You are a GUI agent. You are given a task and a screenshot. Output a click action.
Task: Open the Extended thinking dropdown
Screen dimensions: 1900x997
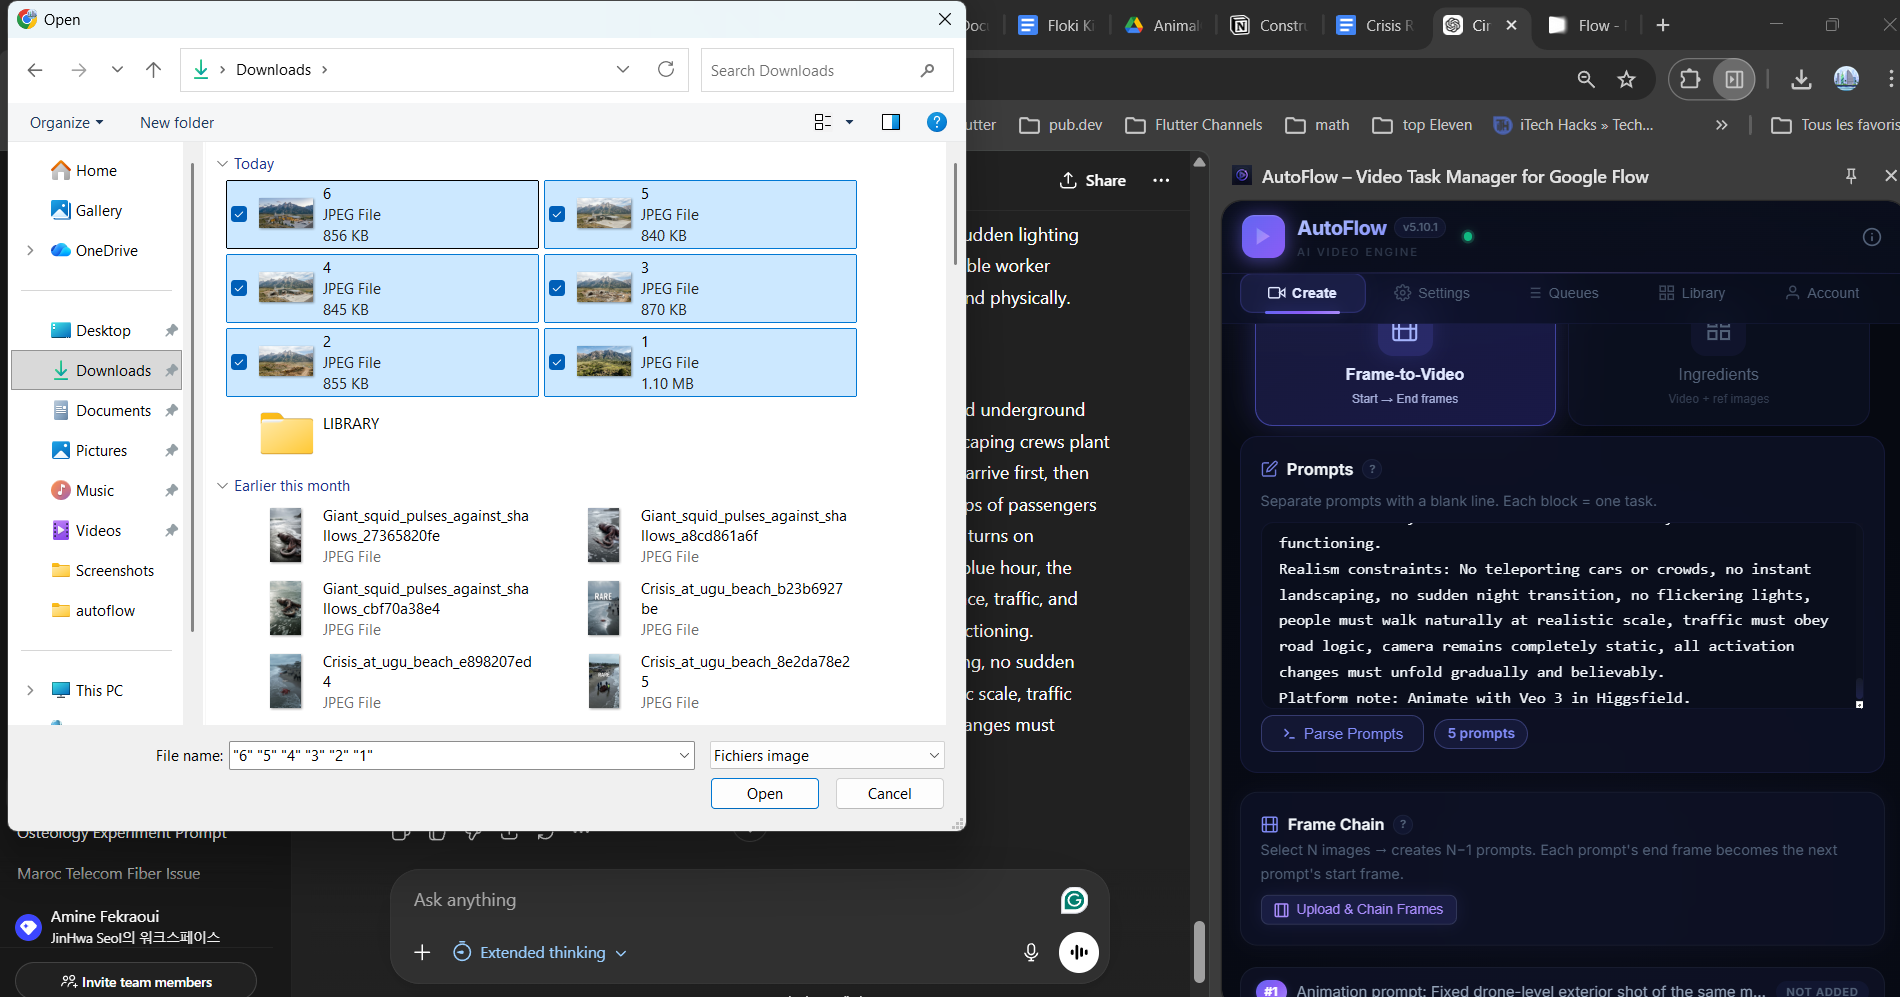coord(540,952)
